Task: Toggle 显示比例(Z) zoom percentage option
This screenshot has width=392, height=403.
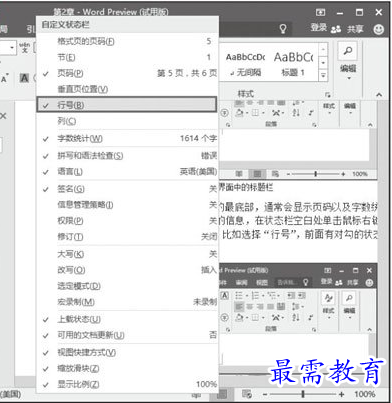Action: 127,384
